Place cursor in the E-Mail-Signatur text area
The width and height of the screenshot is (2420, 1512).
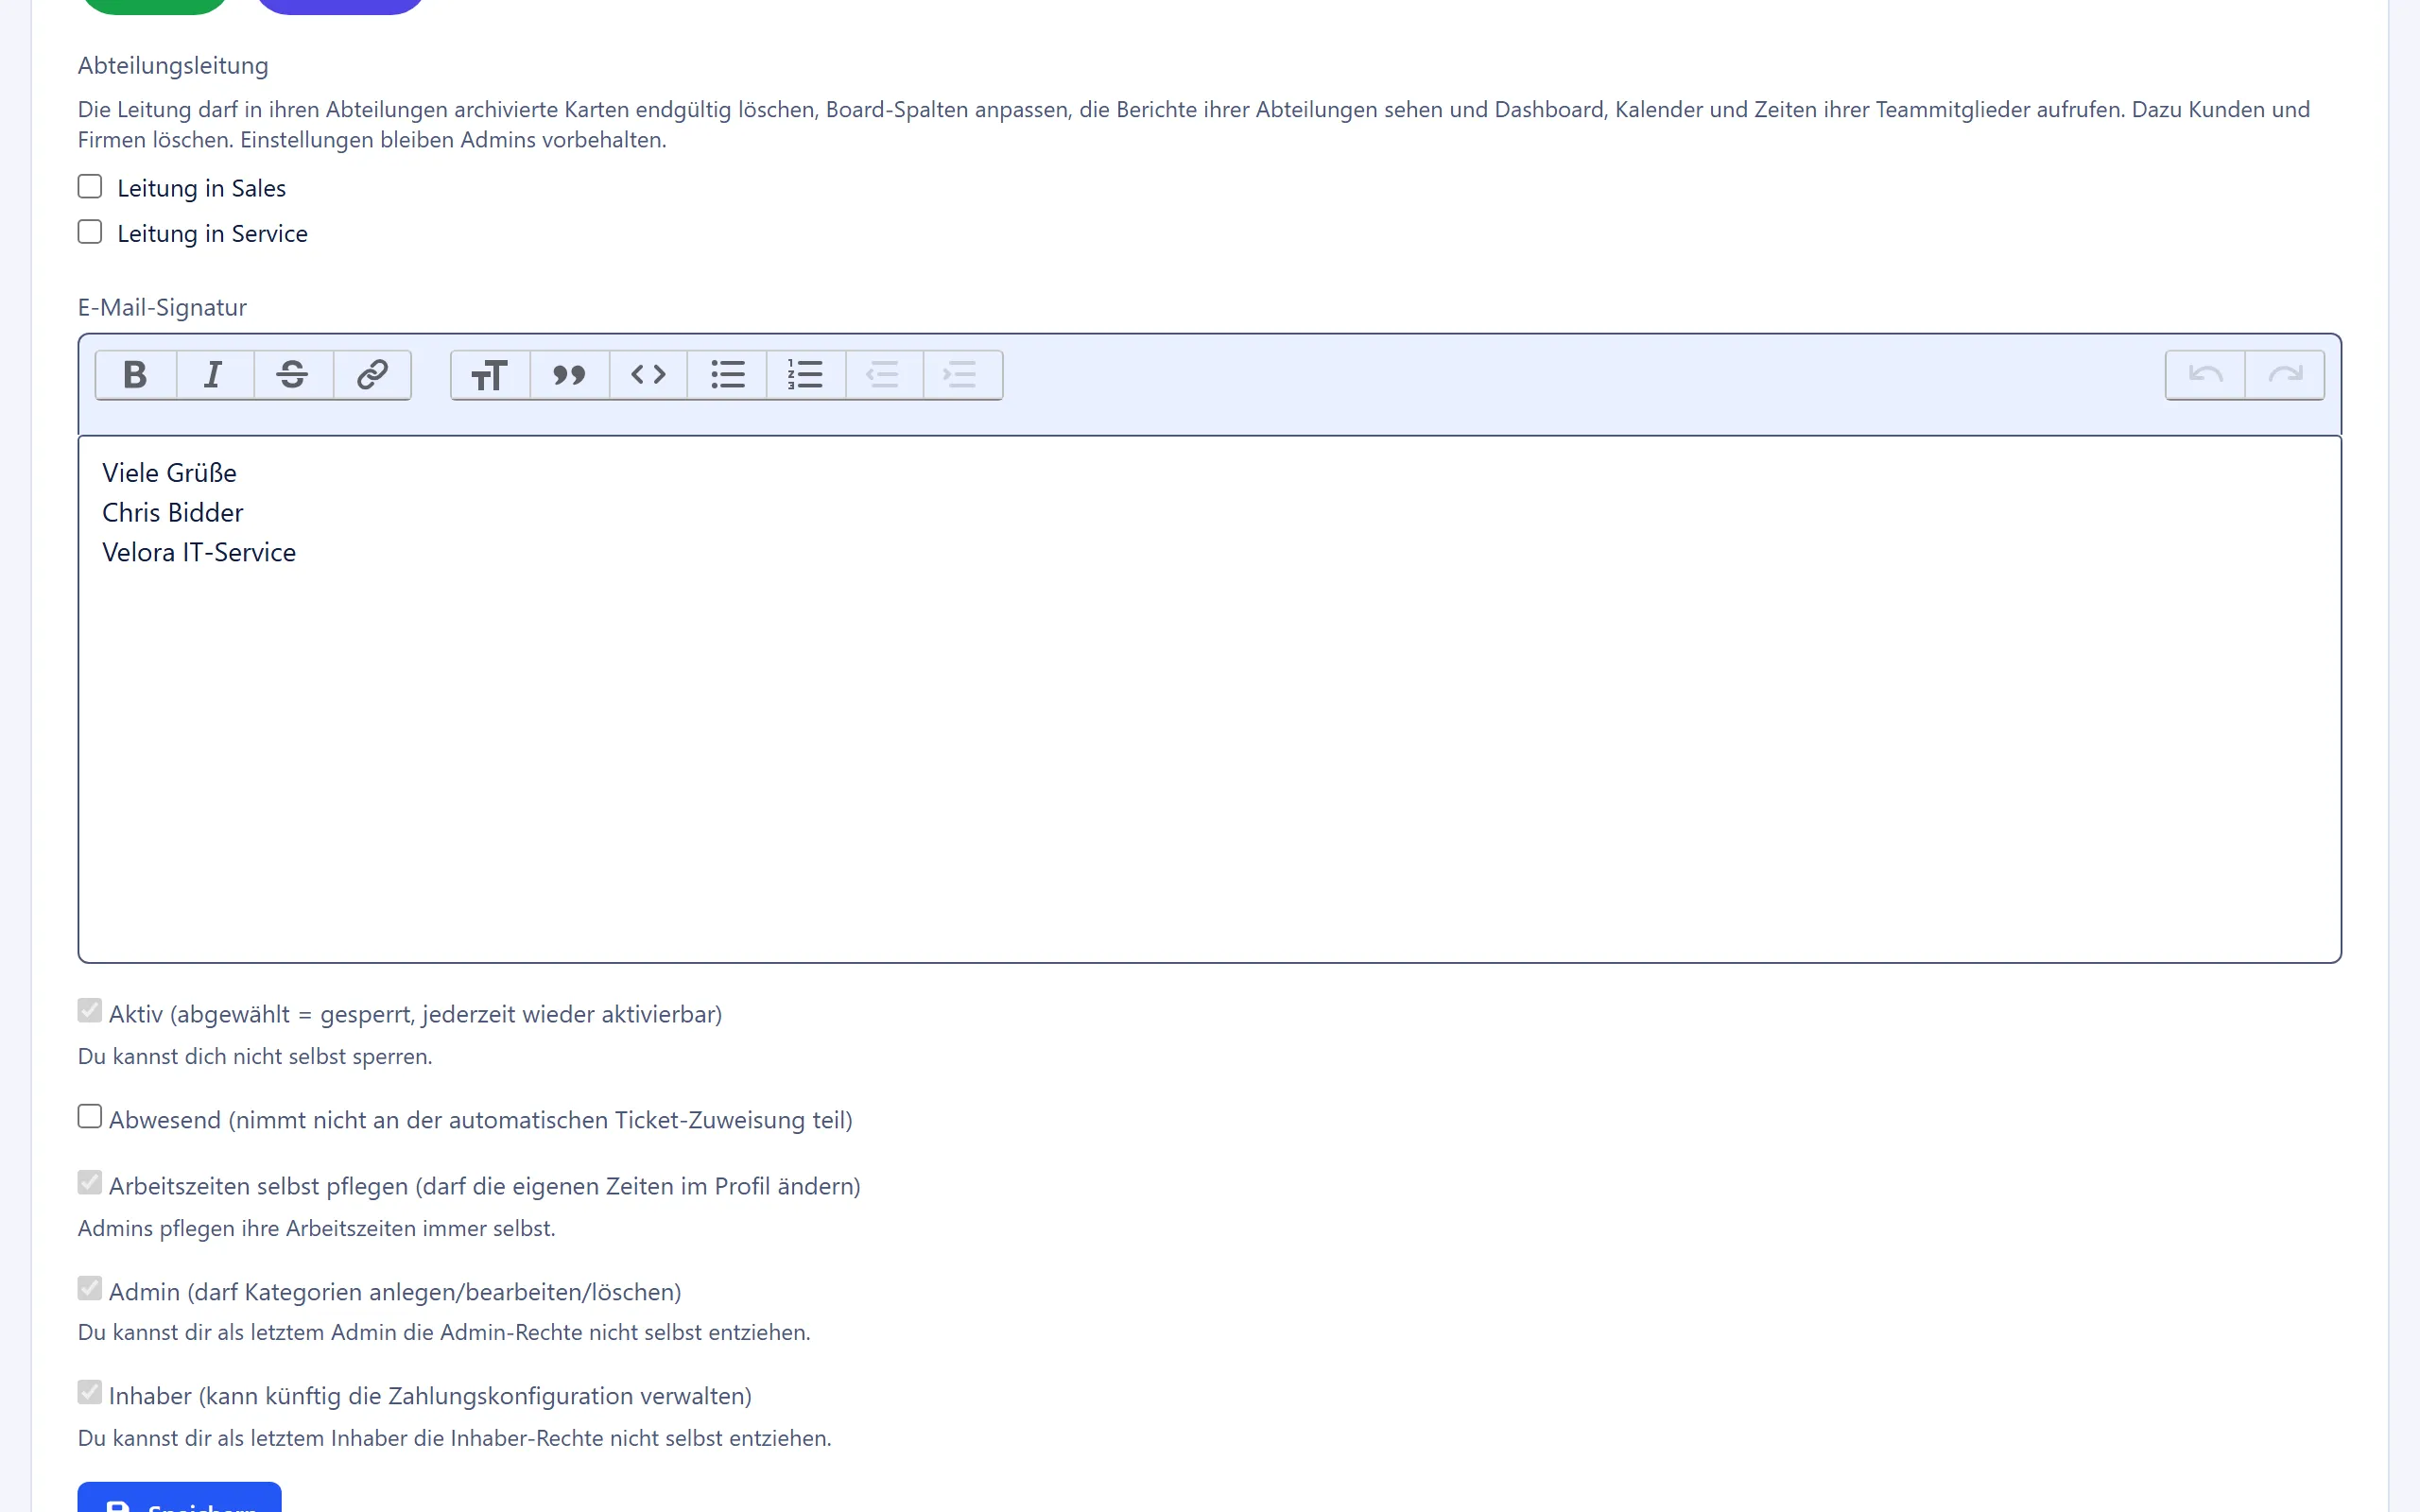pos(1210,699)
